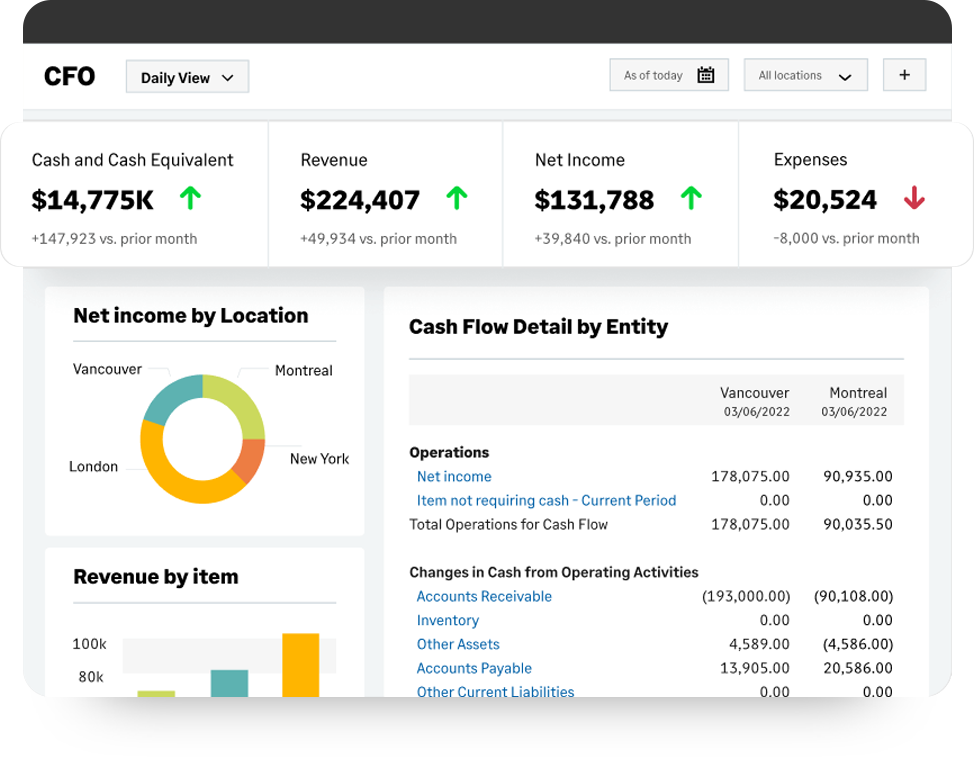Open the Net income link
Screen dimensions: 974x757
point(454,476)
